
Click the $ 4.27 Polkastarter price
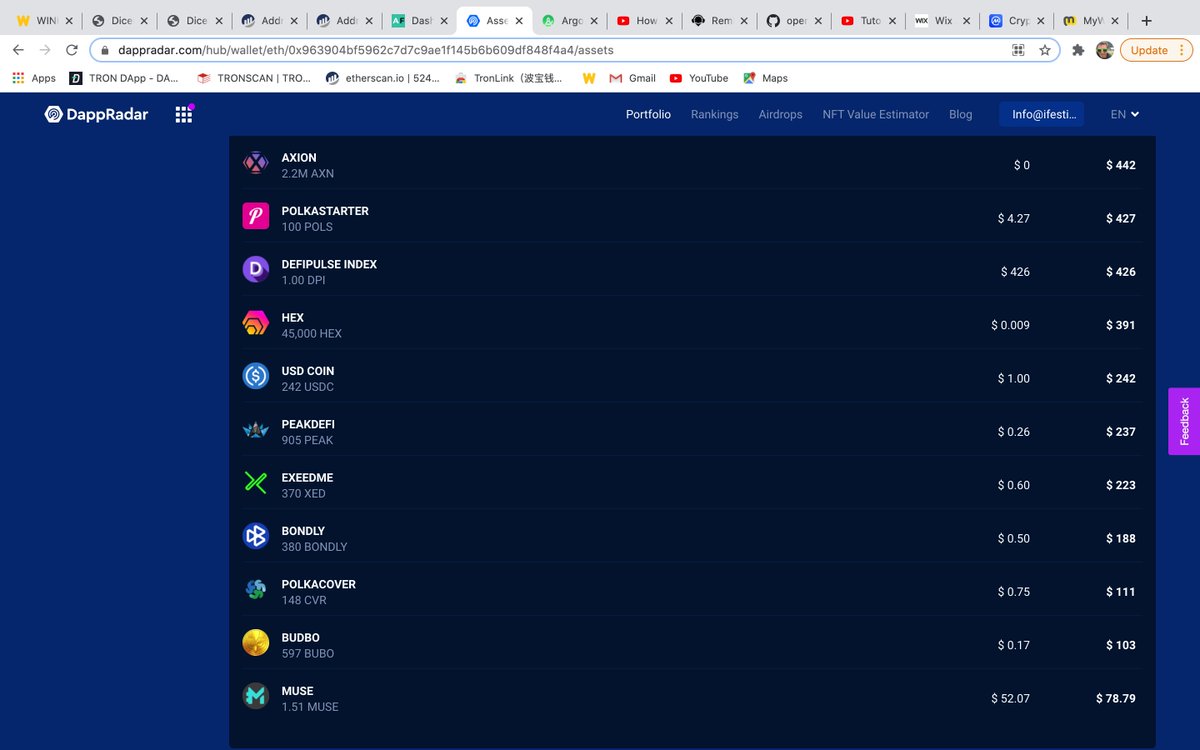(1014, 218)
